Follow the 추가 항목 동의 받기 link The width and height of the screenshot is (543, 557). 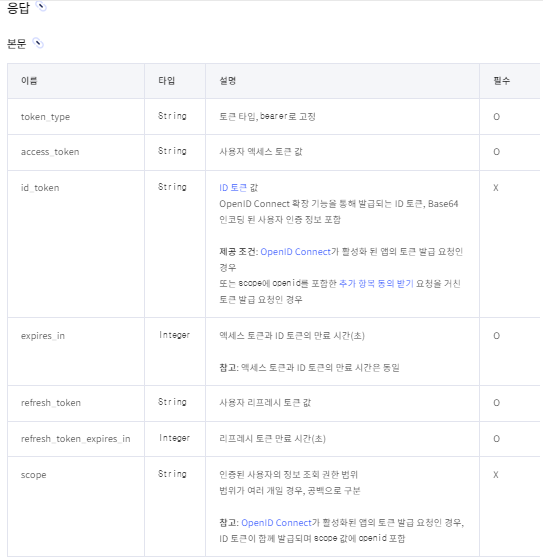(376, 283)
